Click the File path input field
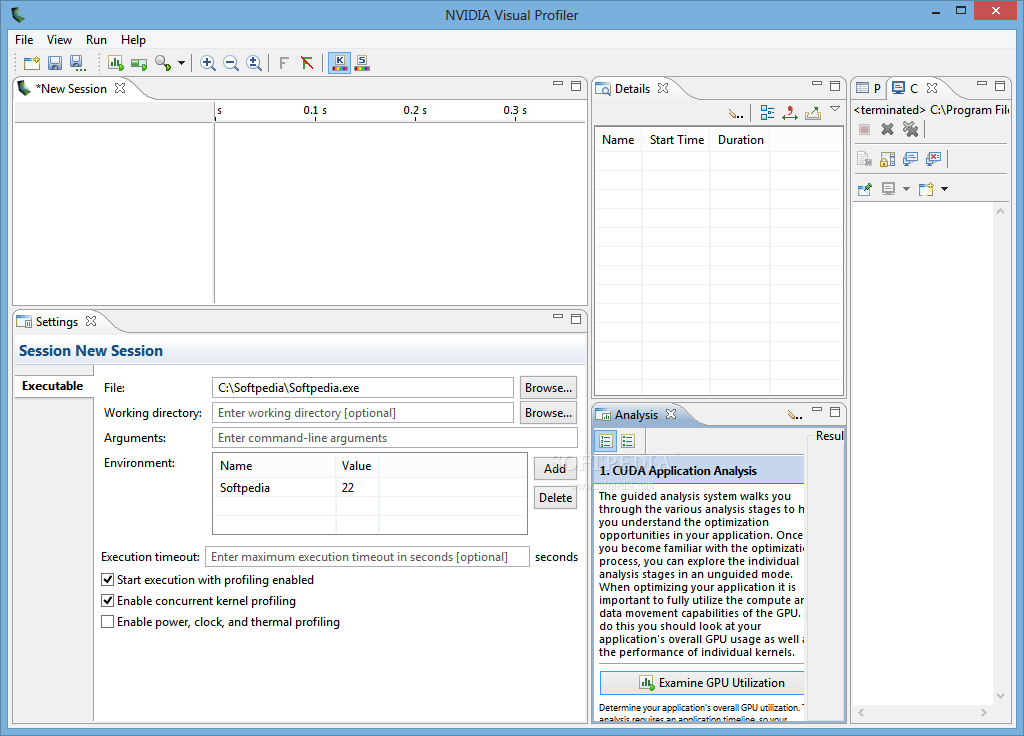 (x=363, y=388)
